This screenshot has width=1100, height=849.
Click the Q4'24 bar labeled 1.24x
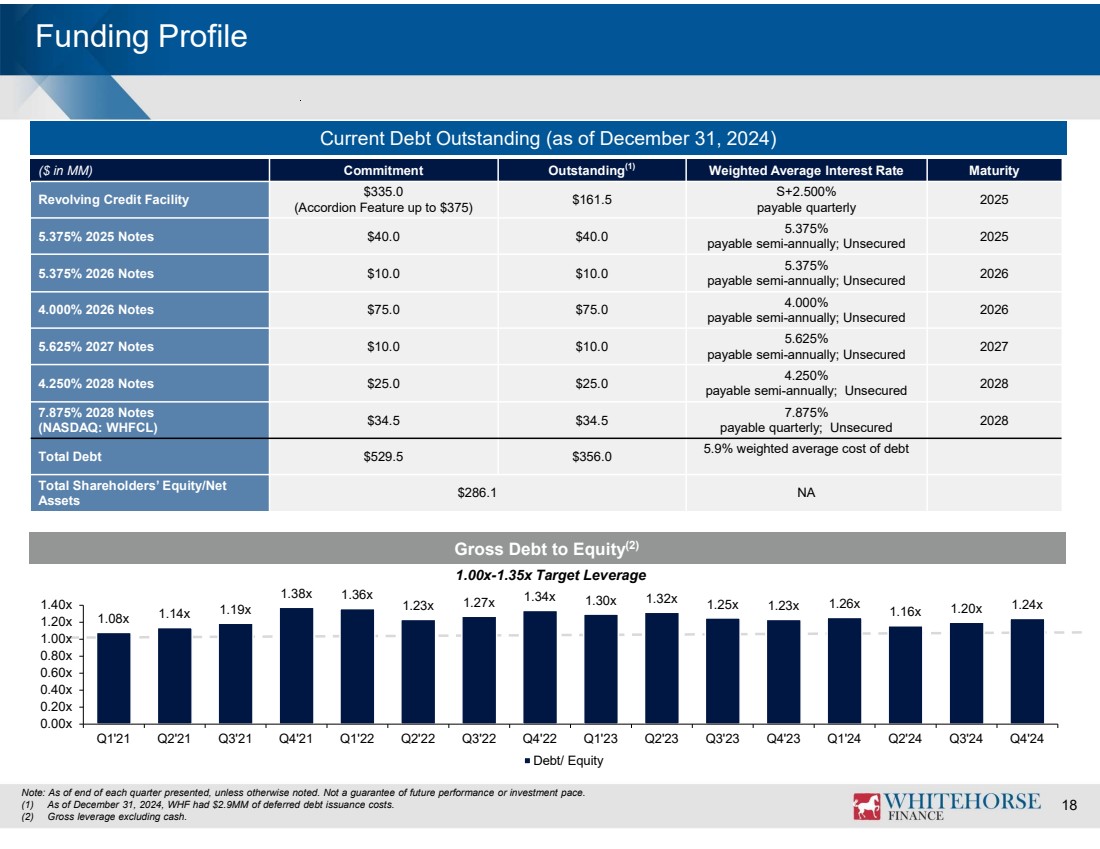click(1027, 671)
